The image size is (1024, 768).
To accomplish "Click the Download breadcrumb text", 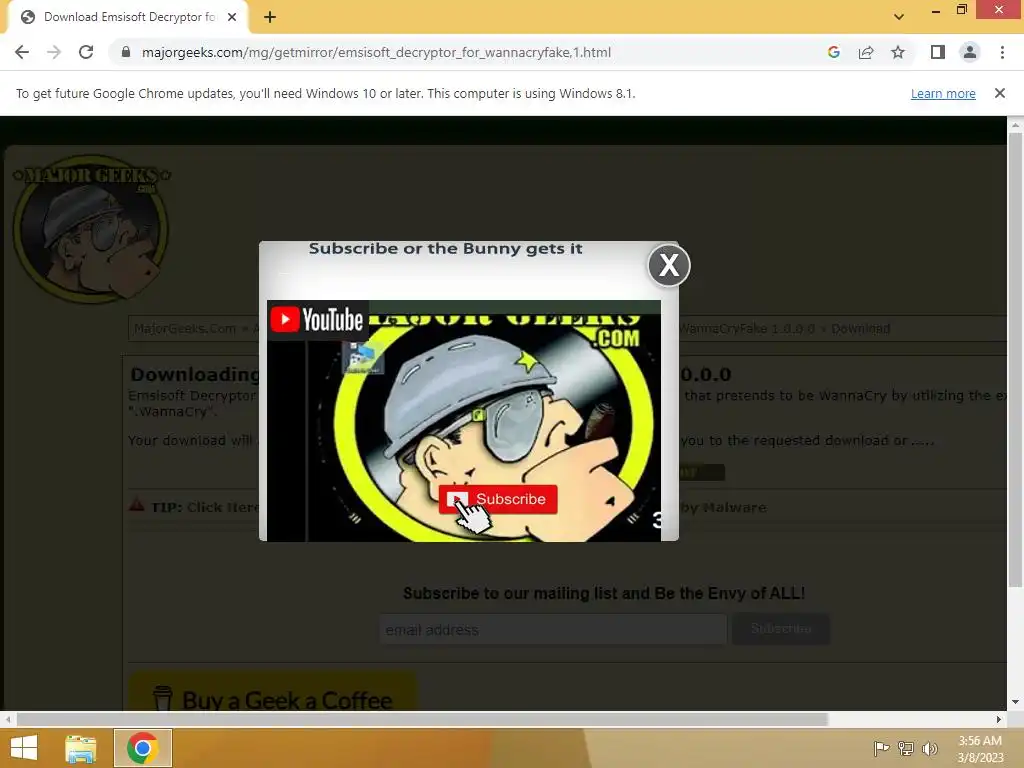I will [x=860, y=328].
